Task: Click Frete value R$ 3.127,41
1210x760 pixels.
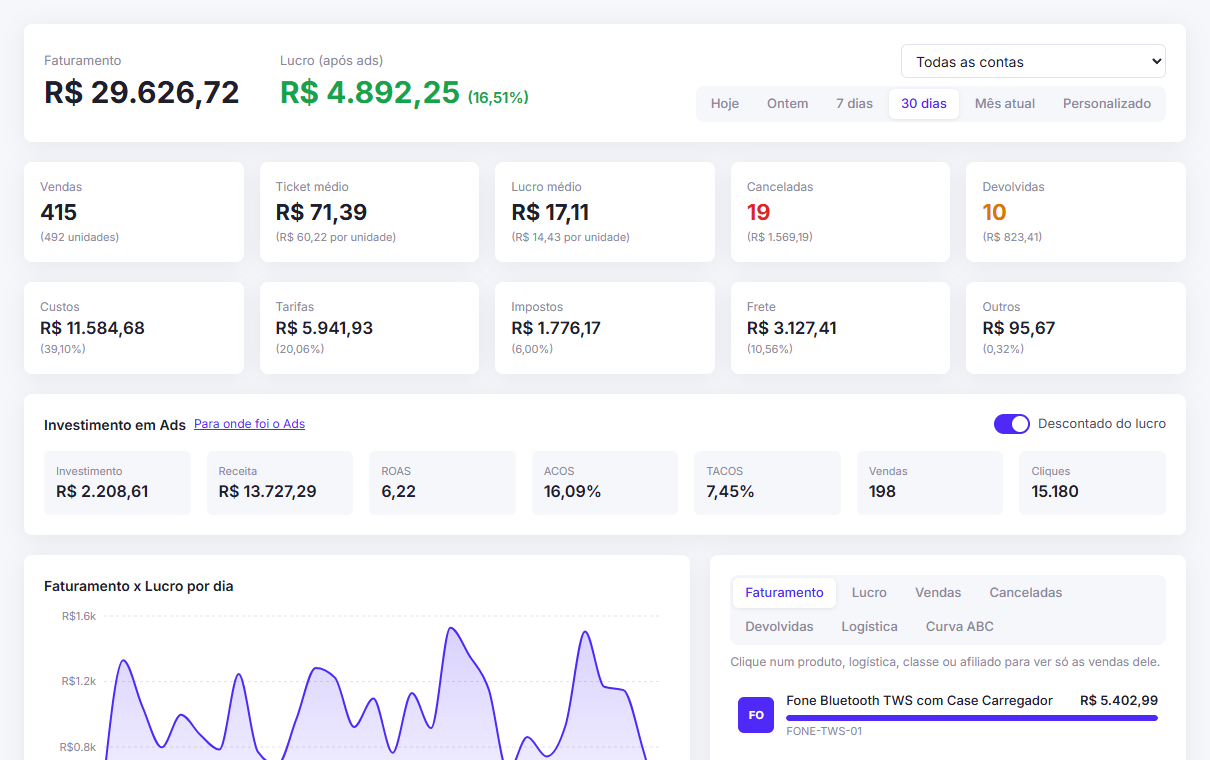Action: click(x=792, y=328)
